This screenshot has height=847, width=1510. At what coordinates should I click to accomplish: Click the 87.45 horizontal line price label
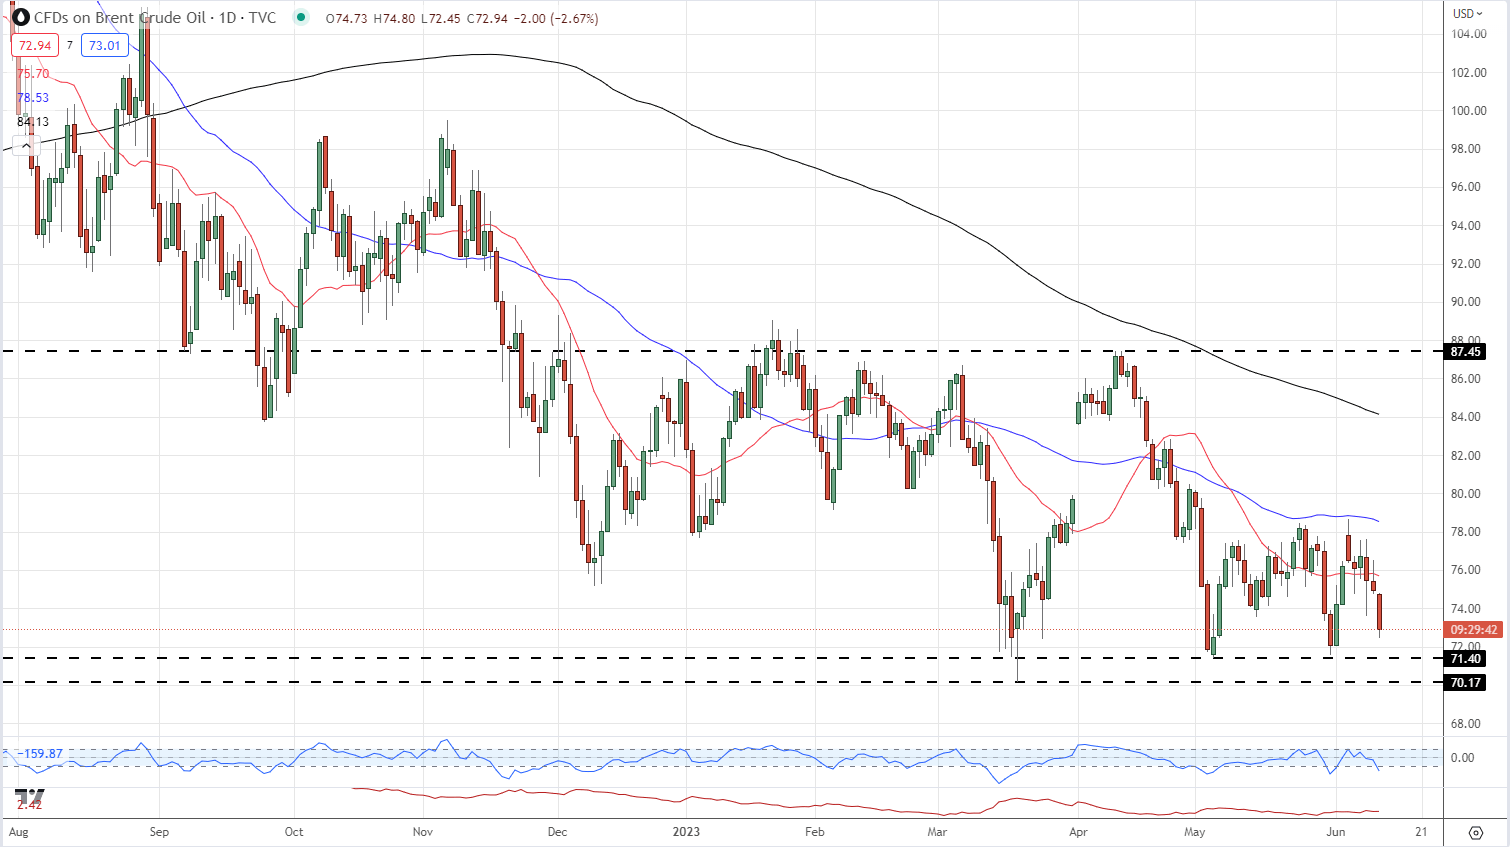tap(1465, 351)
